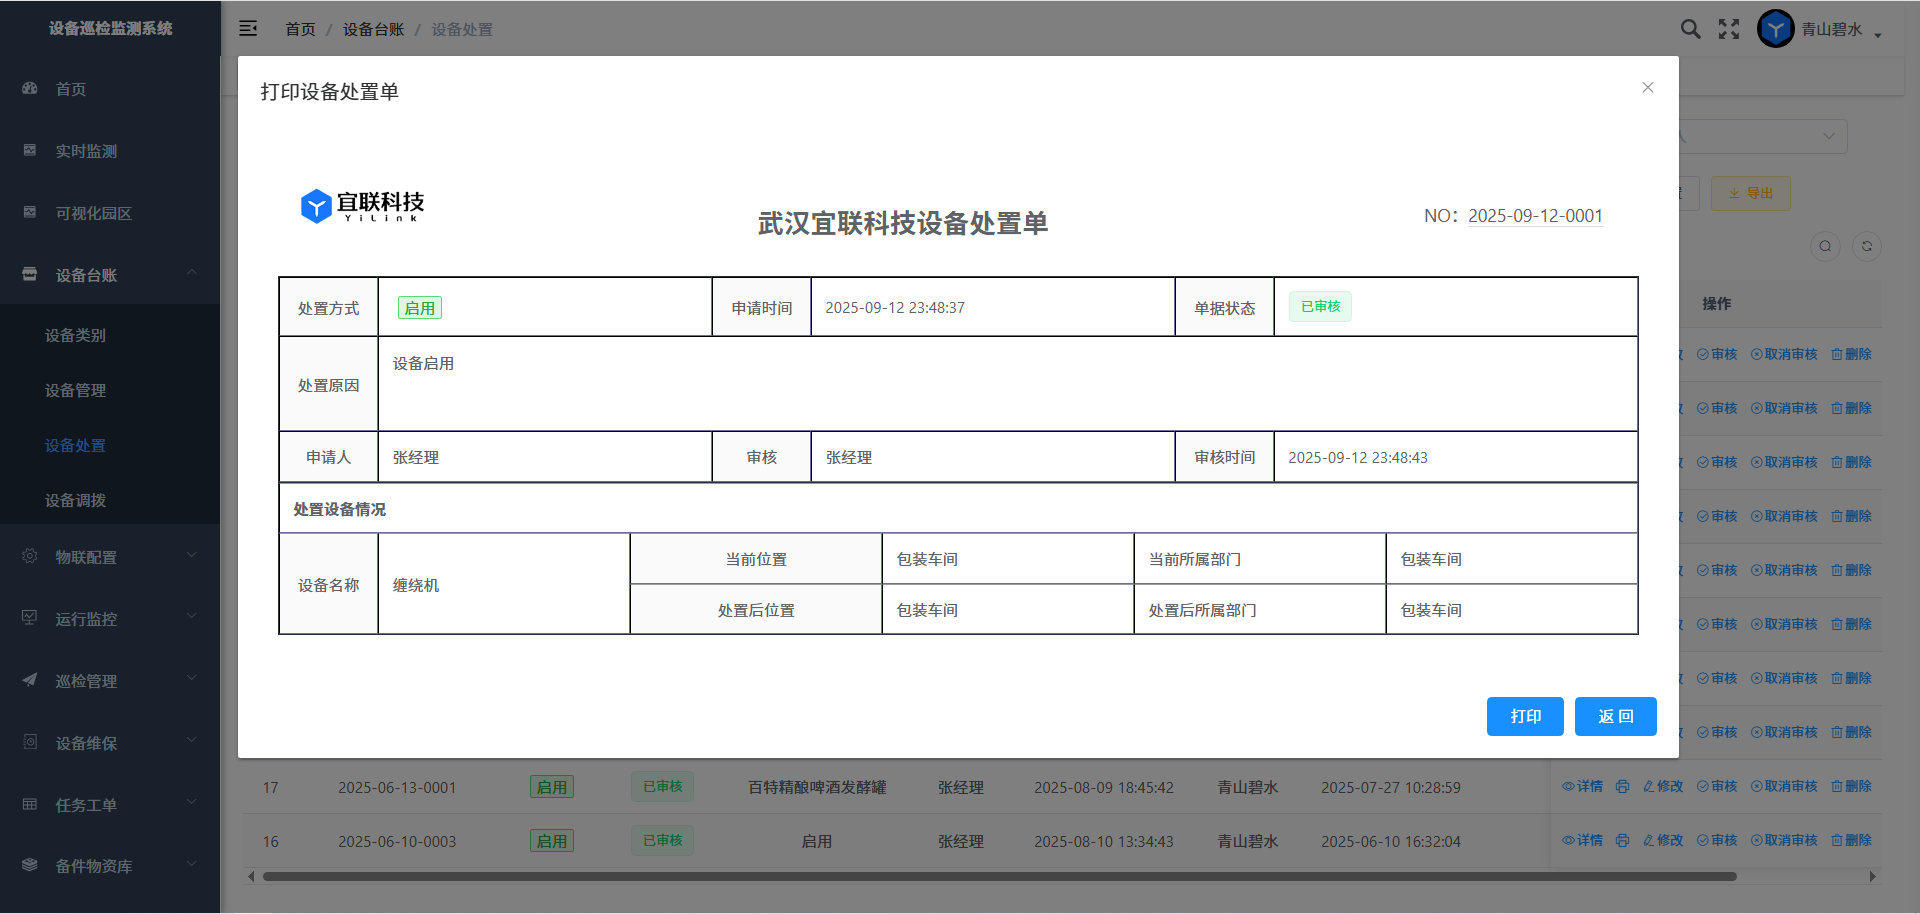
Task: Expand the 物联配置 menu
Action: click(110, 557)
